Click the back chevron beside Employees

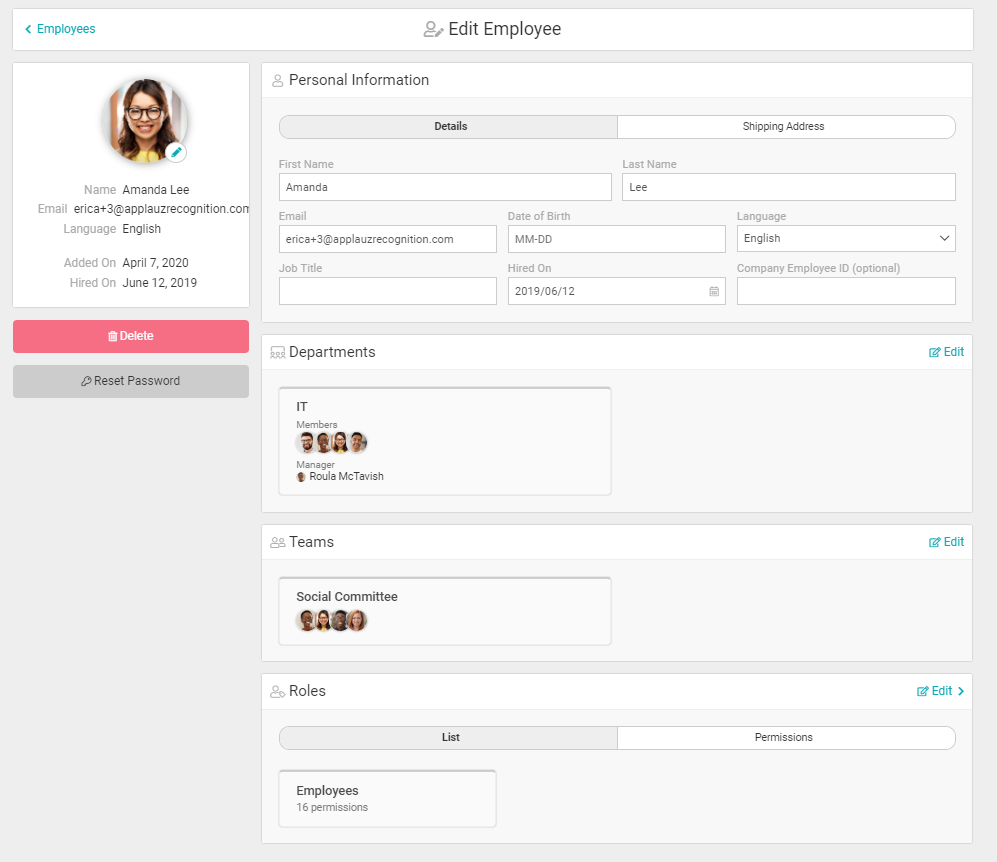pos(28,30)
